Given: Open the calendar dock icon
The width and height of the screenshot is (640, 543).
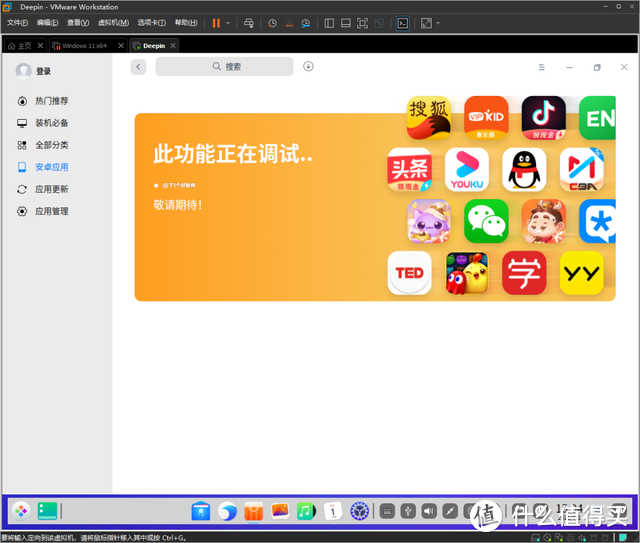Looking at the screenshot, I should (333, 511).
